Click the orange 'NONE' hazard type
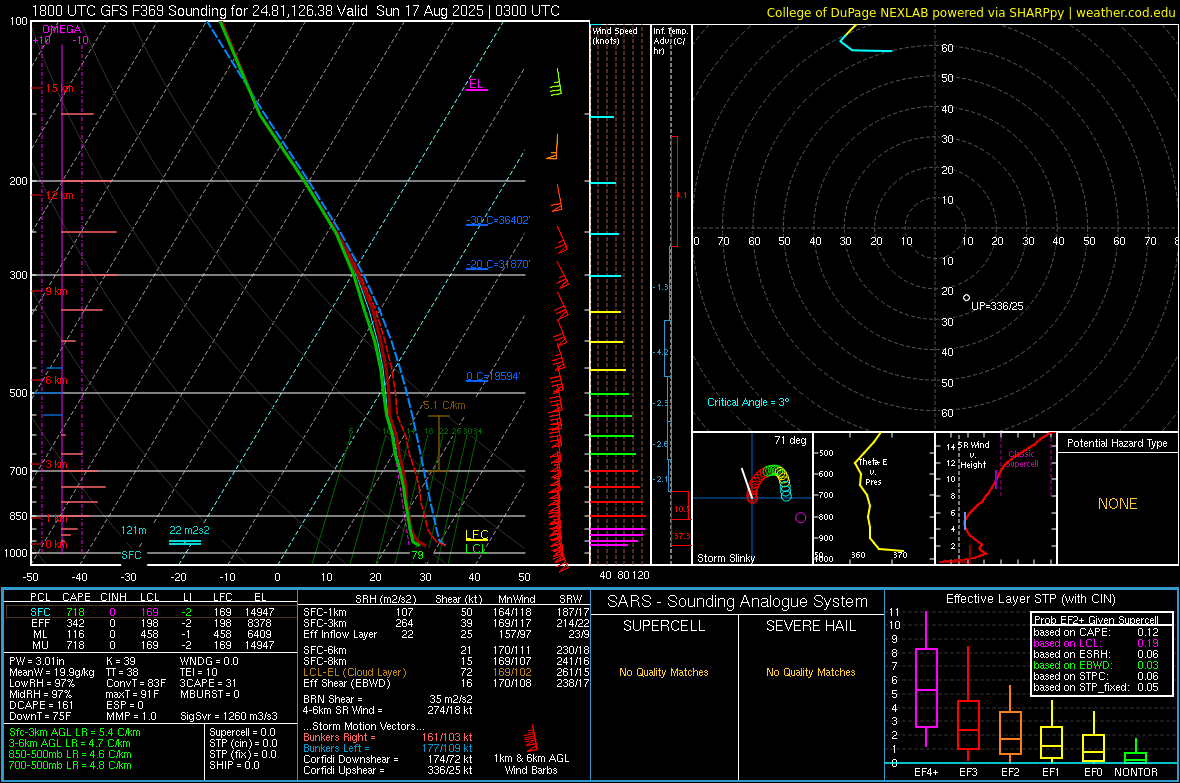This screenshot has width=1180, height=783. click(x=1117, y=504)
